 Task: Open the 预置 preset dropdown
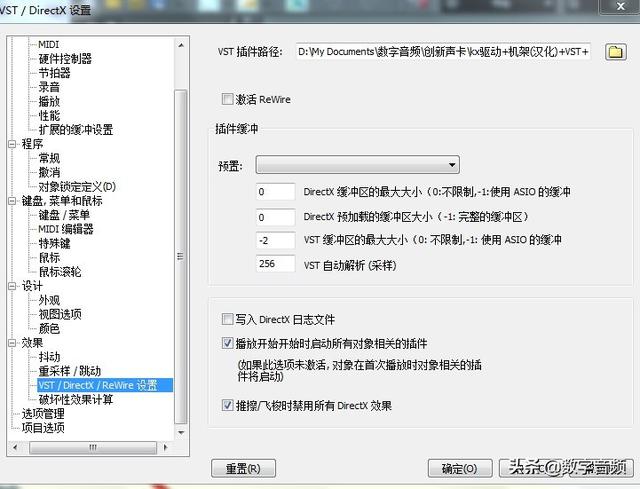(x=357, y=165)
